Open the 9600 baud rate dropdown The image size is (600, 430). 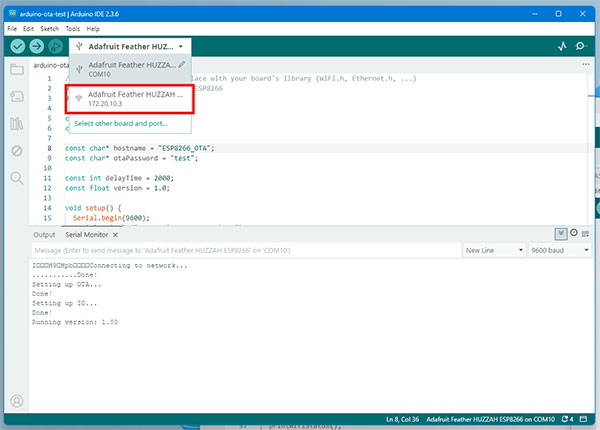coord(560,250)
